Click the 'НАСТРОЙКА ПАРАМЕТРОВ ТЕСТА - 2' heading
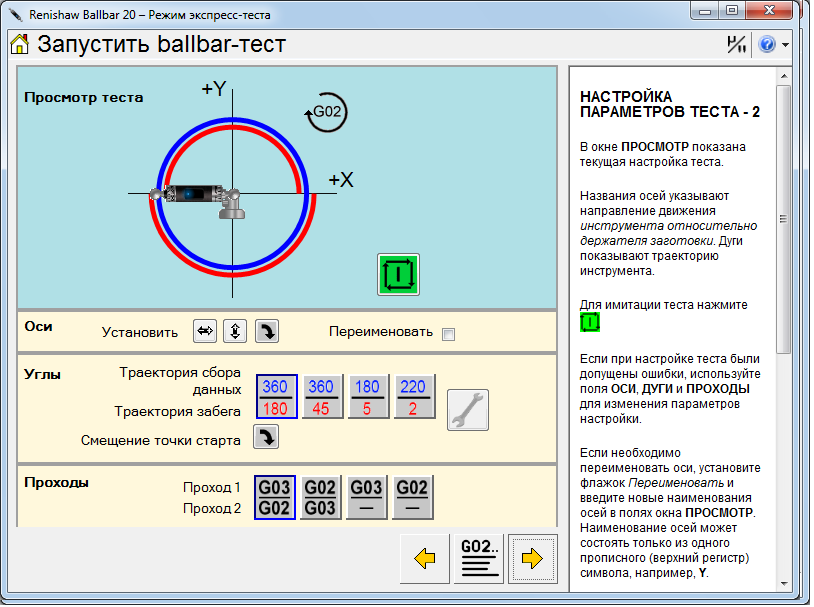The width and height of the screenshot is (814, 607). tap(670, 104)
